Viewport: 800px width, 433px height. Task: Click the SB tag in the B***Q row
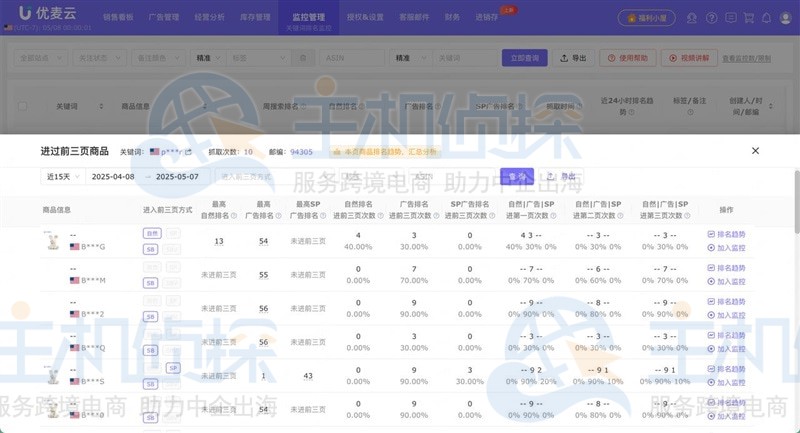tap(151, 350)
